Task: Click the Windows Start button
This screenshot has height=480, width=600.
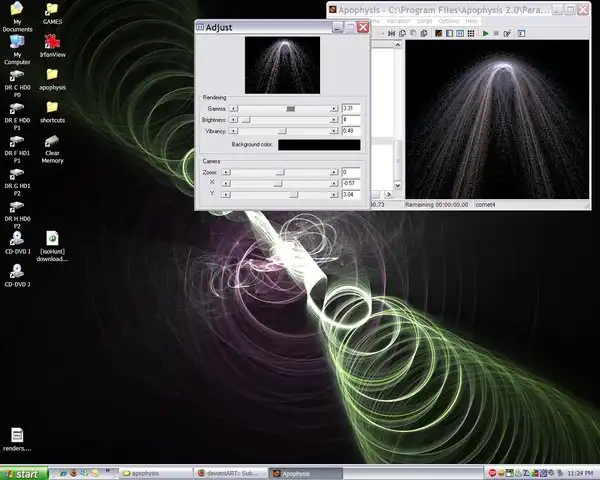Action: coord(22,472)
